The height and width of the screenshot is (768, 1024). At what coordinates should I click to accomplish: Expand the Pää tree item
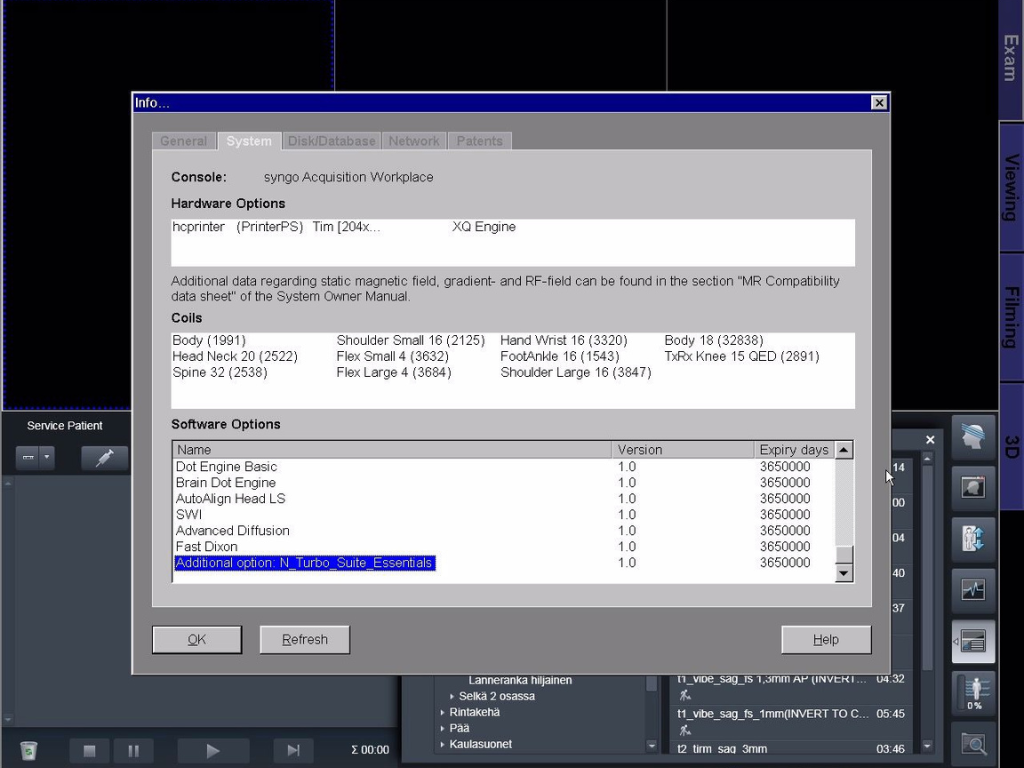pyautogui.click(x=442, y=729)
